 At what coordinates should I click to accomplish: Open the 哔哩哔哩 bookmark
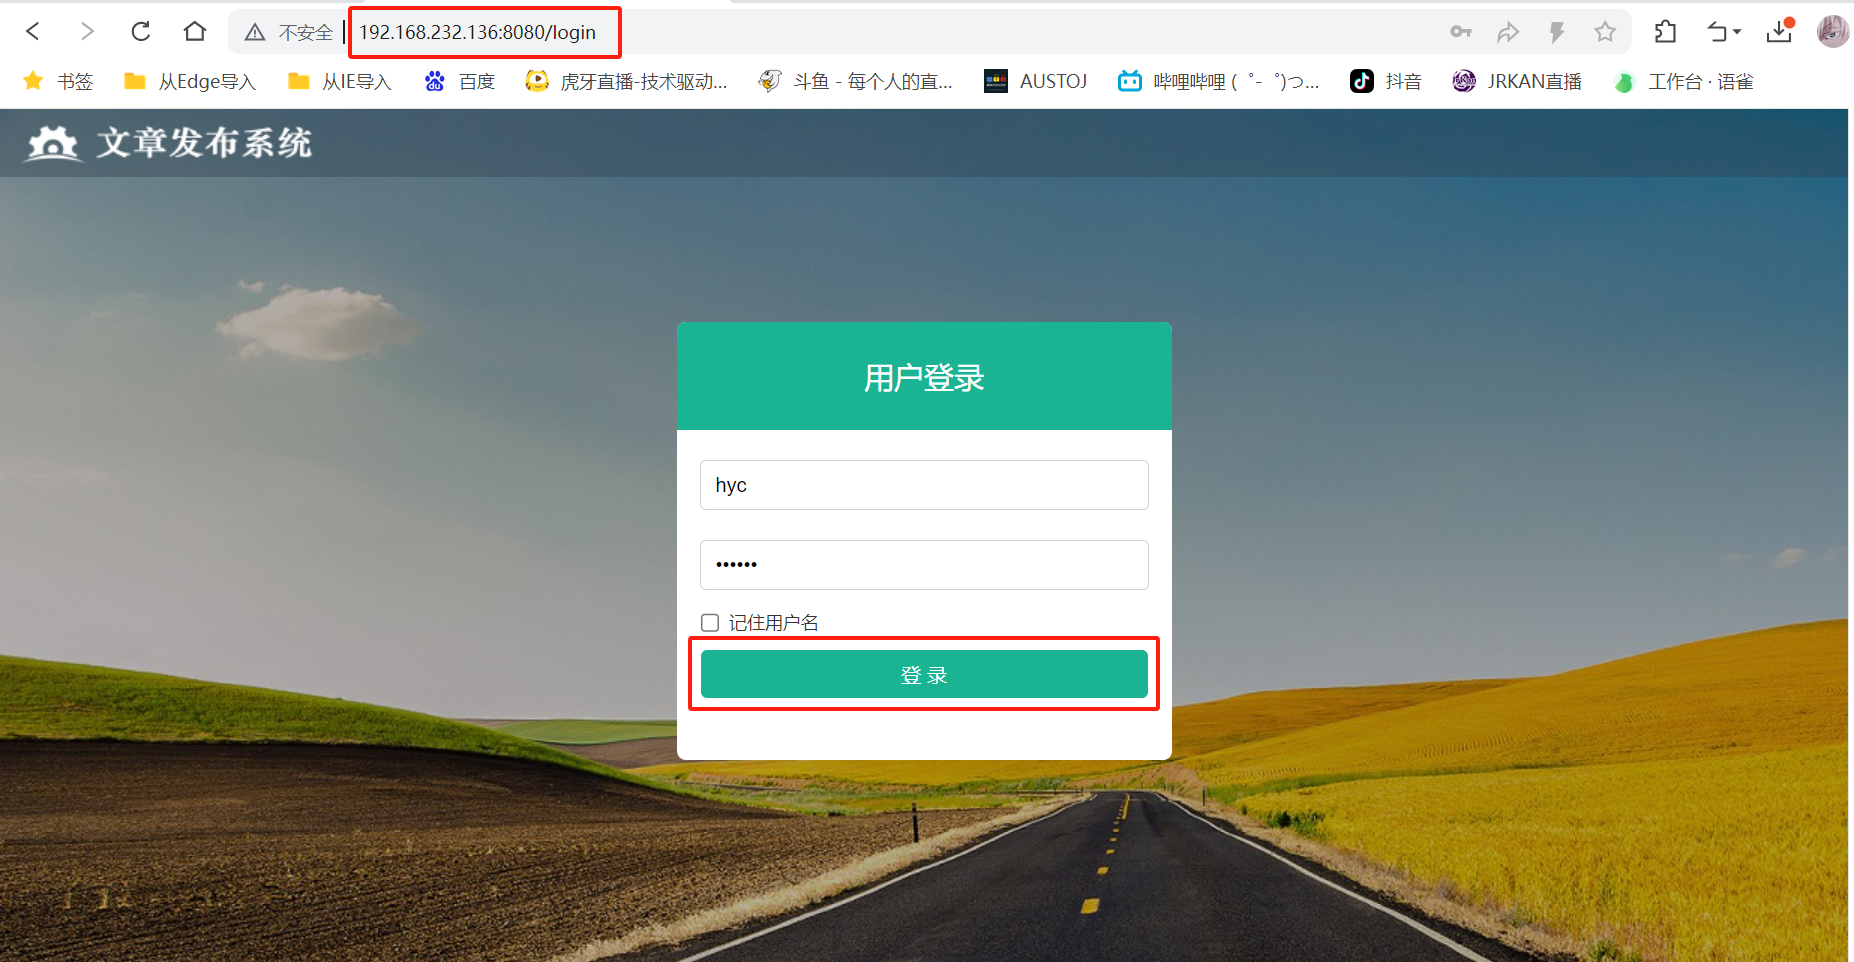[1219, 81]
